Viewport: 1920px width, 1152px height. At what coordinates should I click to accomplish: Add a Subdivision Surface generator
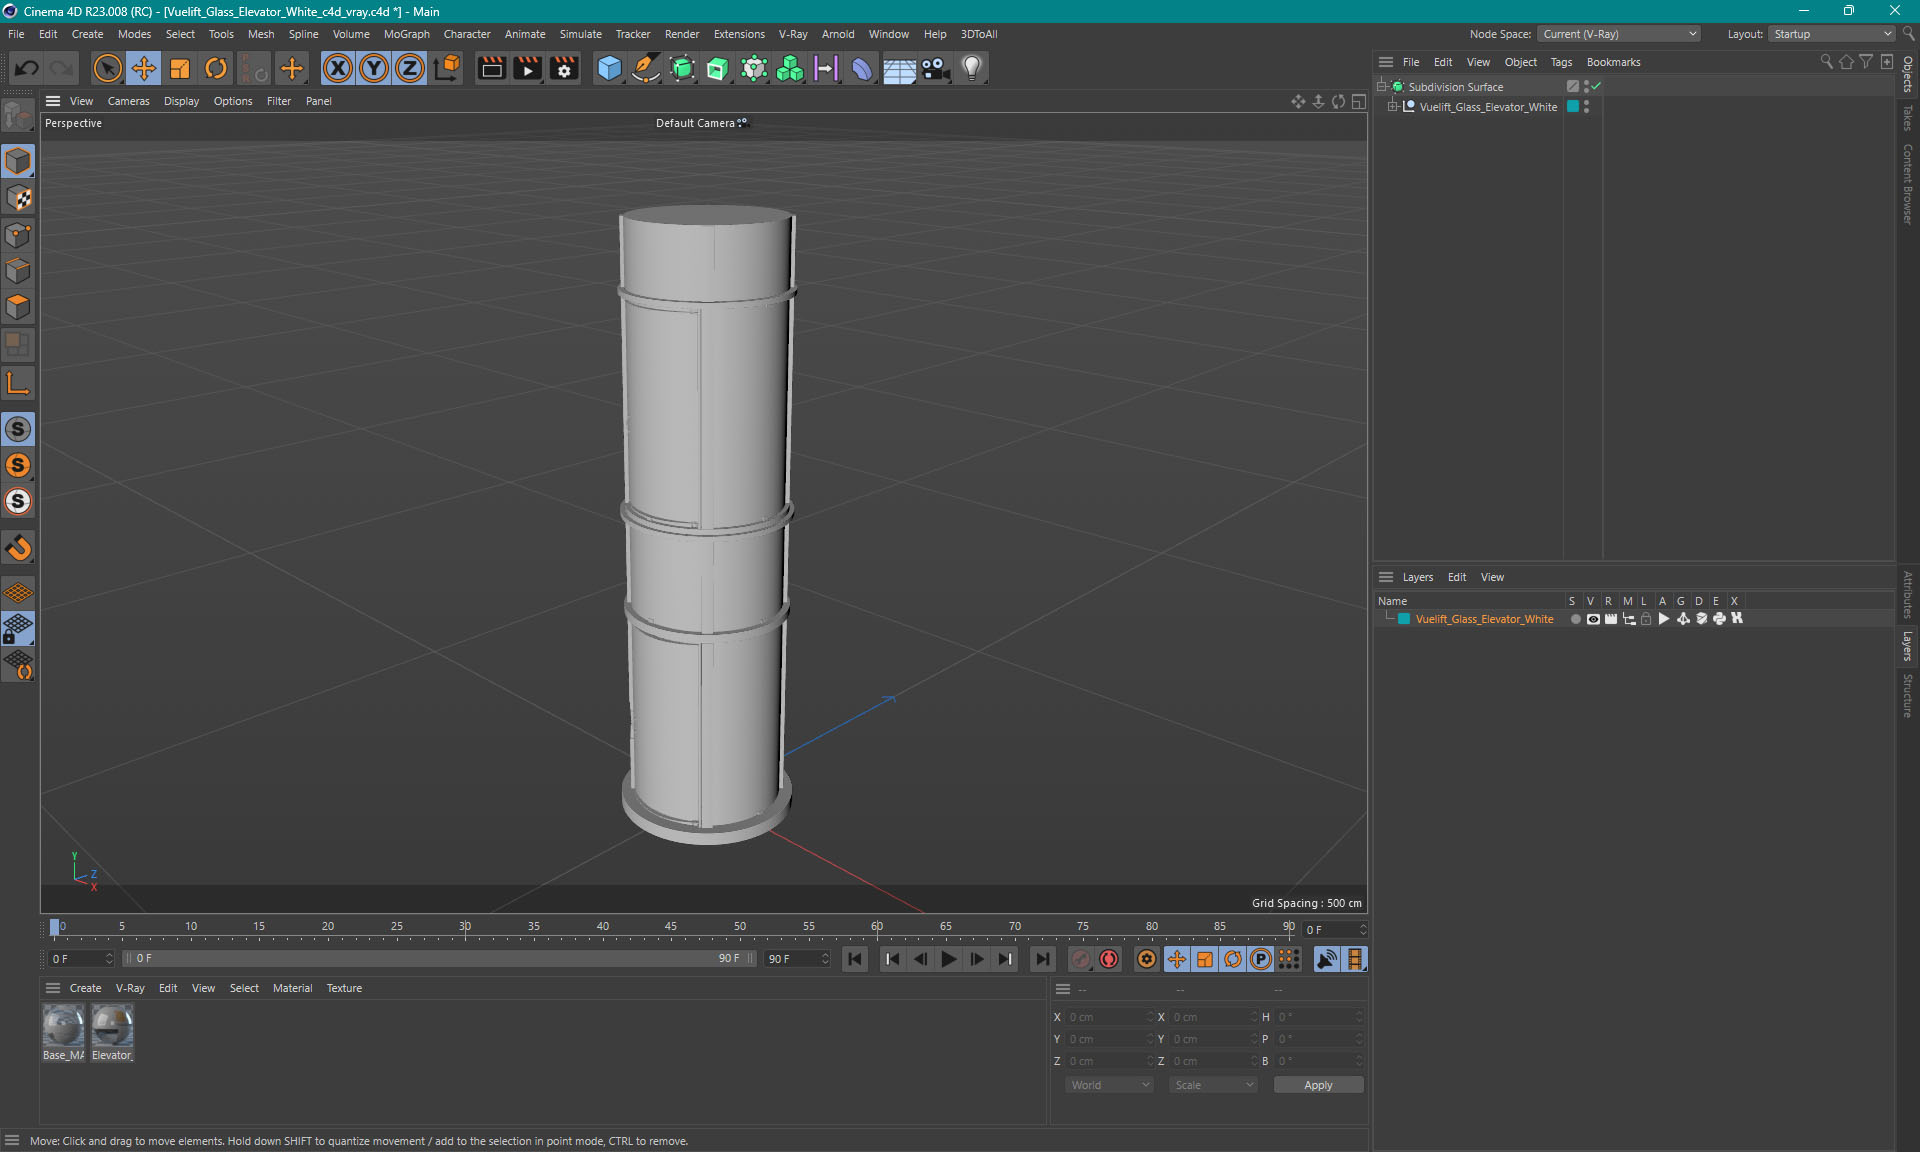[x=682, y=68]
